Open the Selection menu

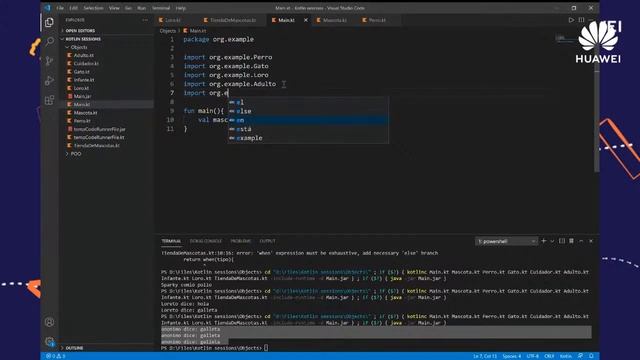pos(93,8)
